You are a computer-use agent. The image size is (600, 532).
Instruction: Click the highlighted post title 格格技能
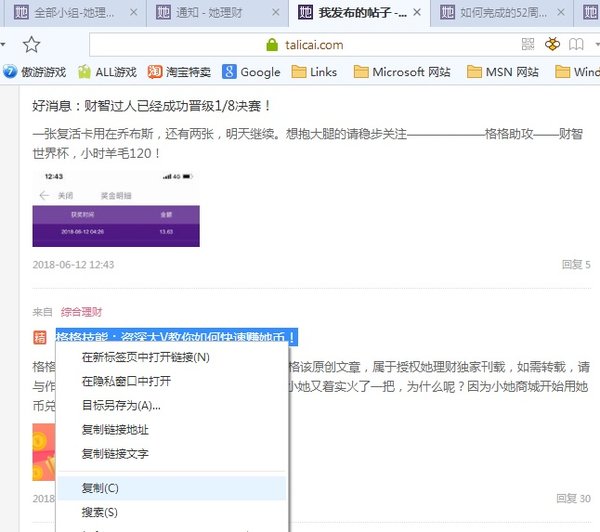(176, 337)
